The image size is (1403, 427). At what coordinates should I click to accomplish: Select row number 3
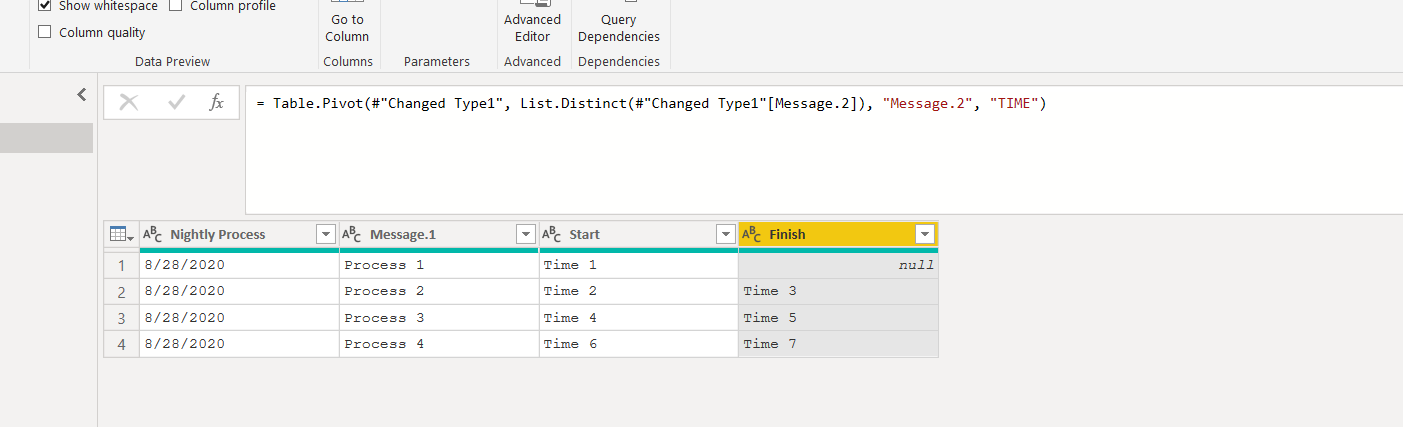121,318
